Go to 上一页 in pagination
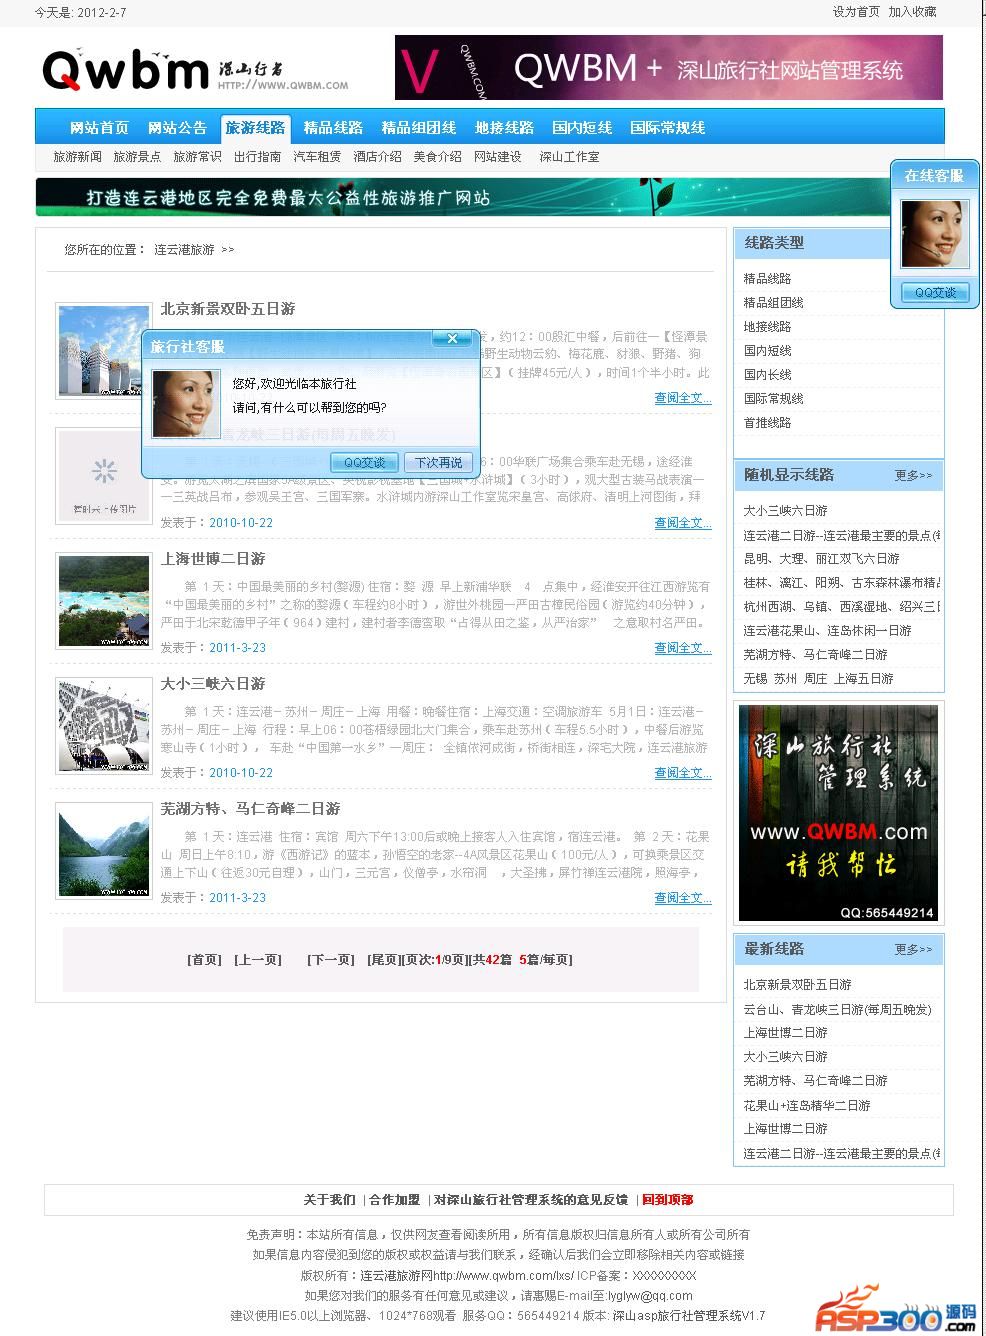Screen dimensions: 986x1336 [x=257, y=960]
